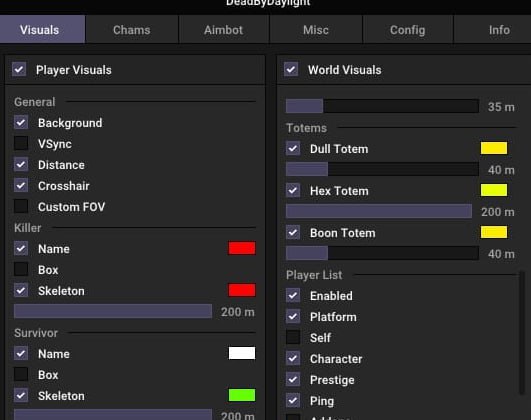Image resolution: width=531 pixels, height=420 pixels.
Task: Enable the Self checkbox
Action: [x=293, y=337]
